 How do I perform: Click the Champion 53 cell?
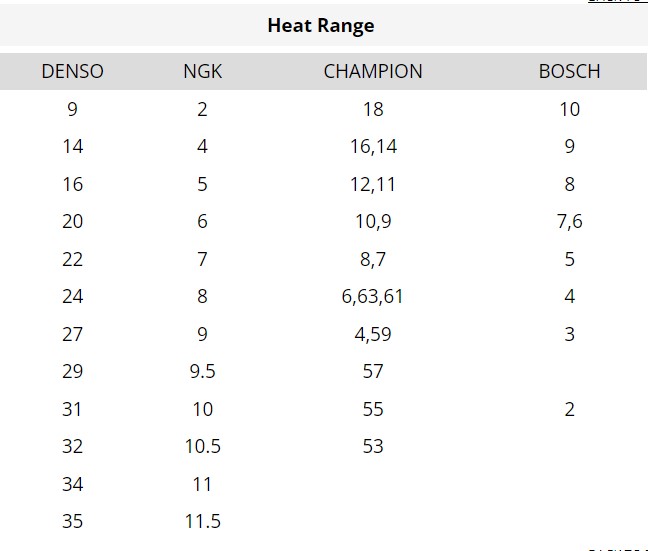pos(373,447)
